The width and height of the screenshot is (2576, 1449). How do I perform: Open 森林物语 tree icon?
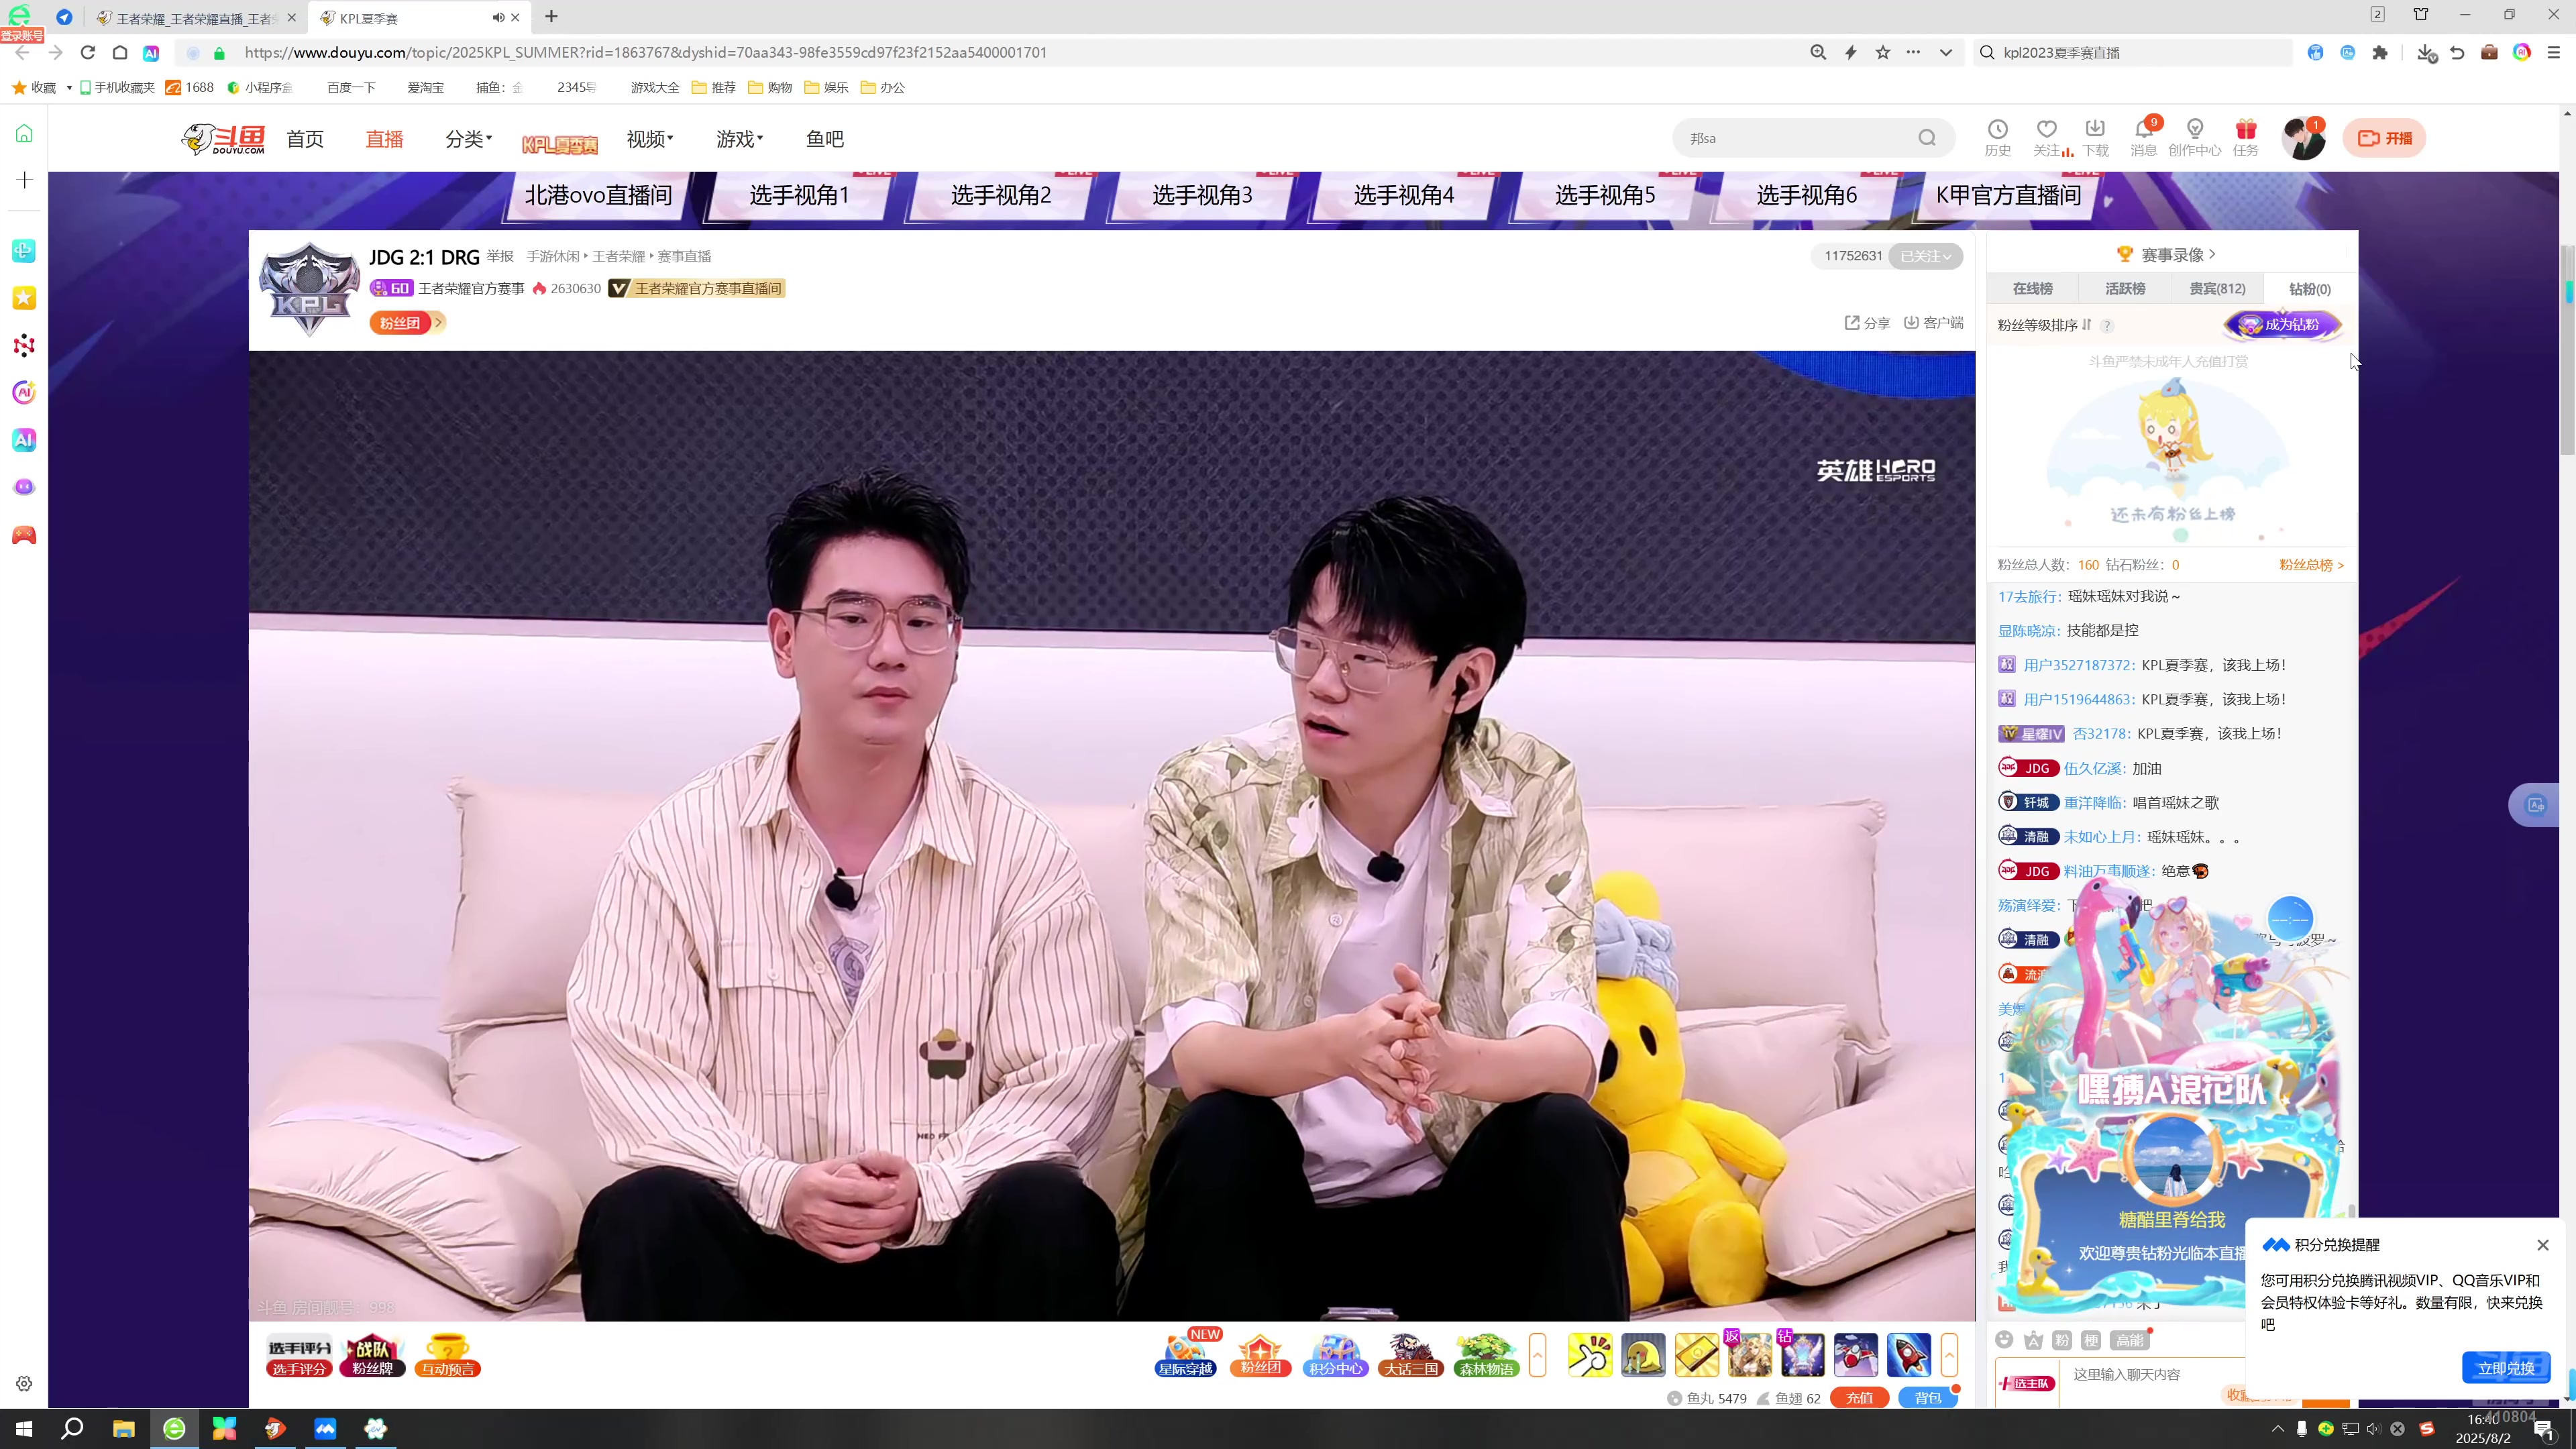(1486, 1355)
